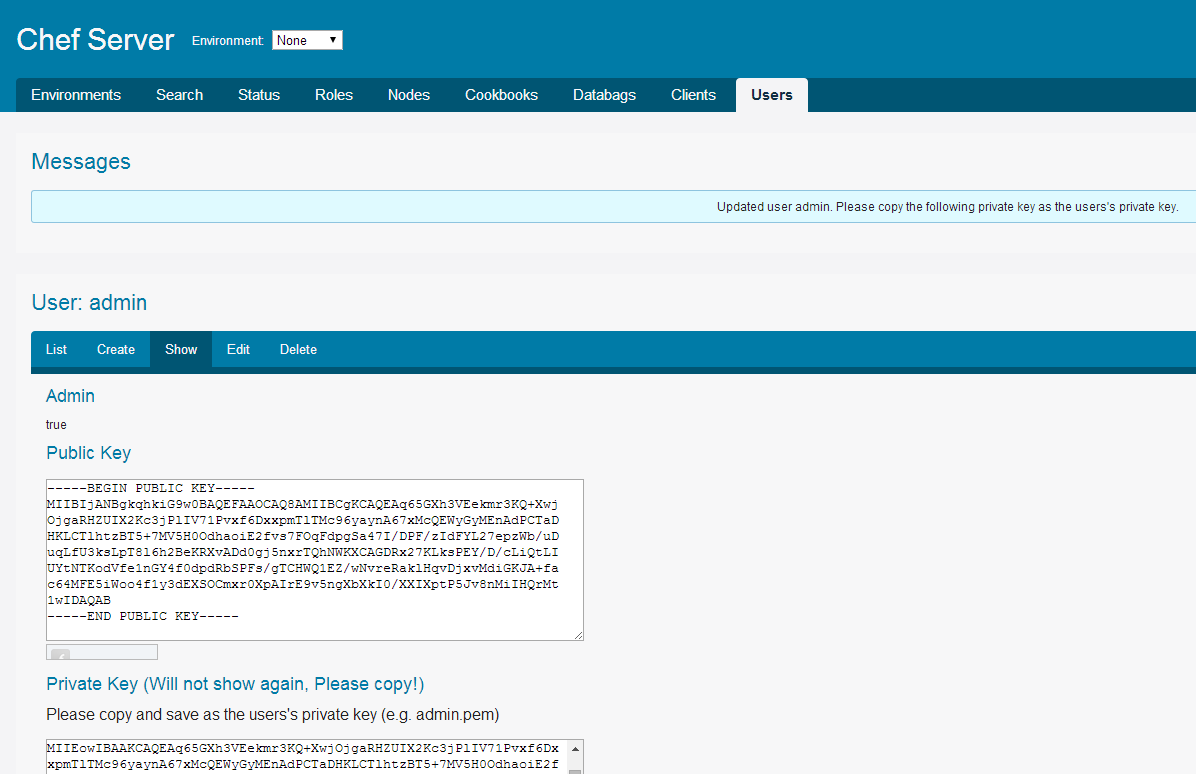Click the 'User: admin' heading

(x=89, y=303)
